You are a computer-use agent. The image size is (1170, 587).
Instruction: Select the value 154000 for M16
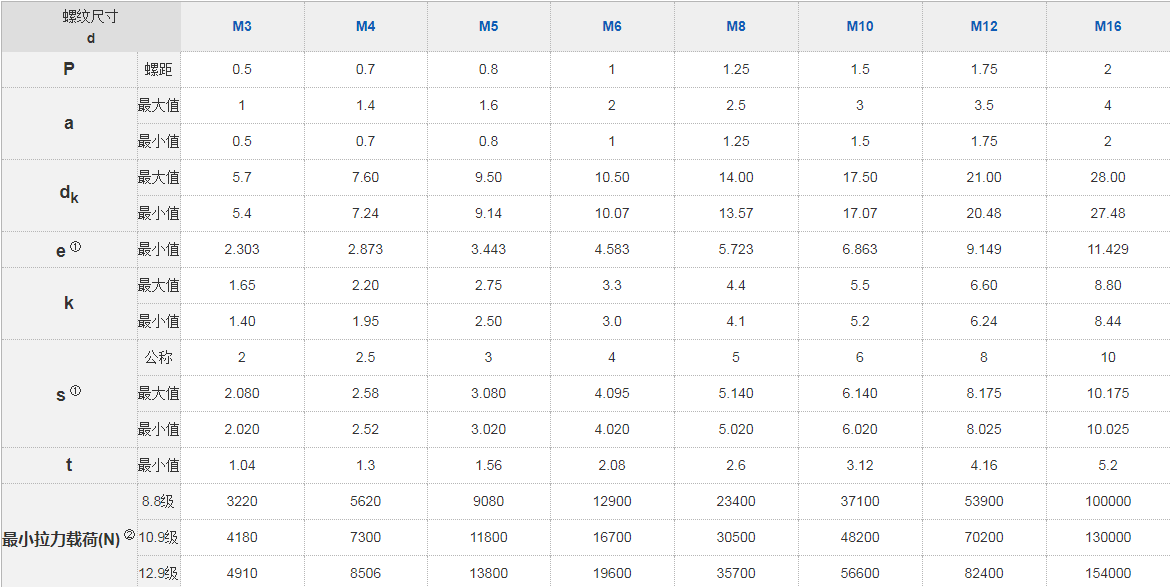tap(1108, 574)
